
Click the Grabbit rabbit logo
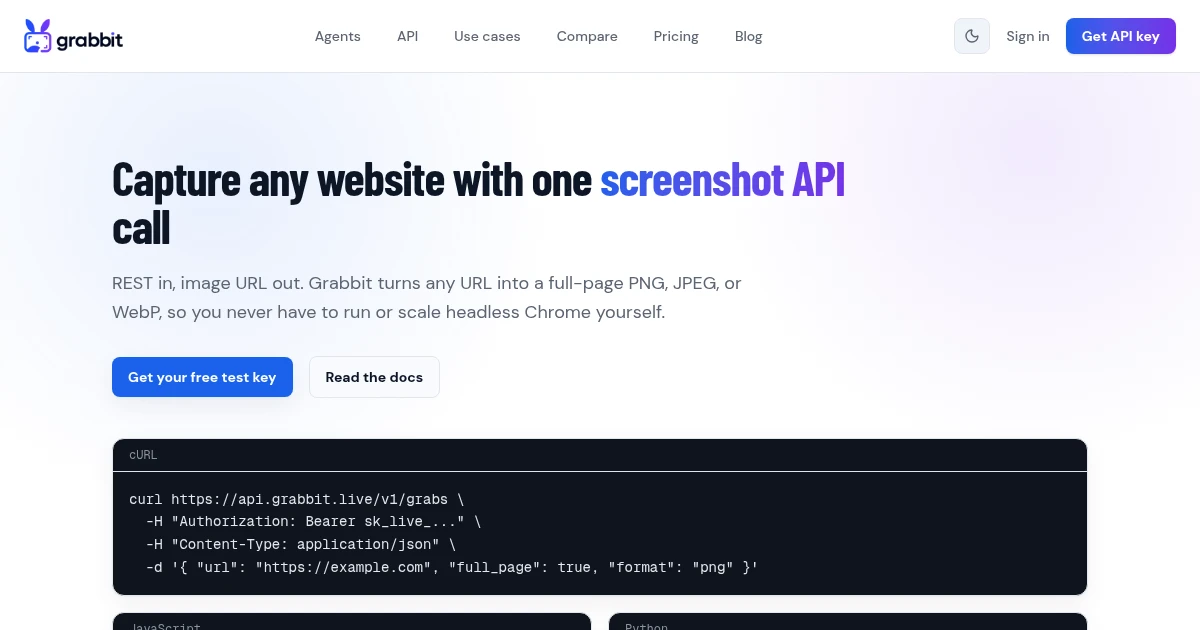(73, 36)
